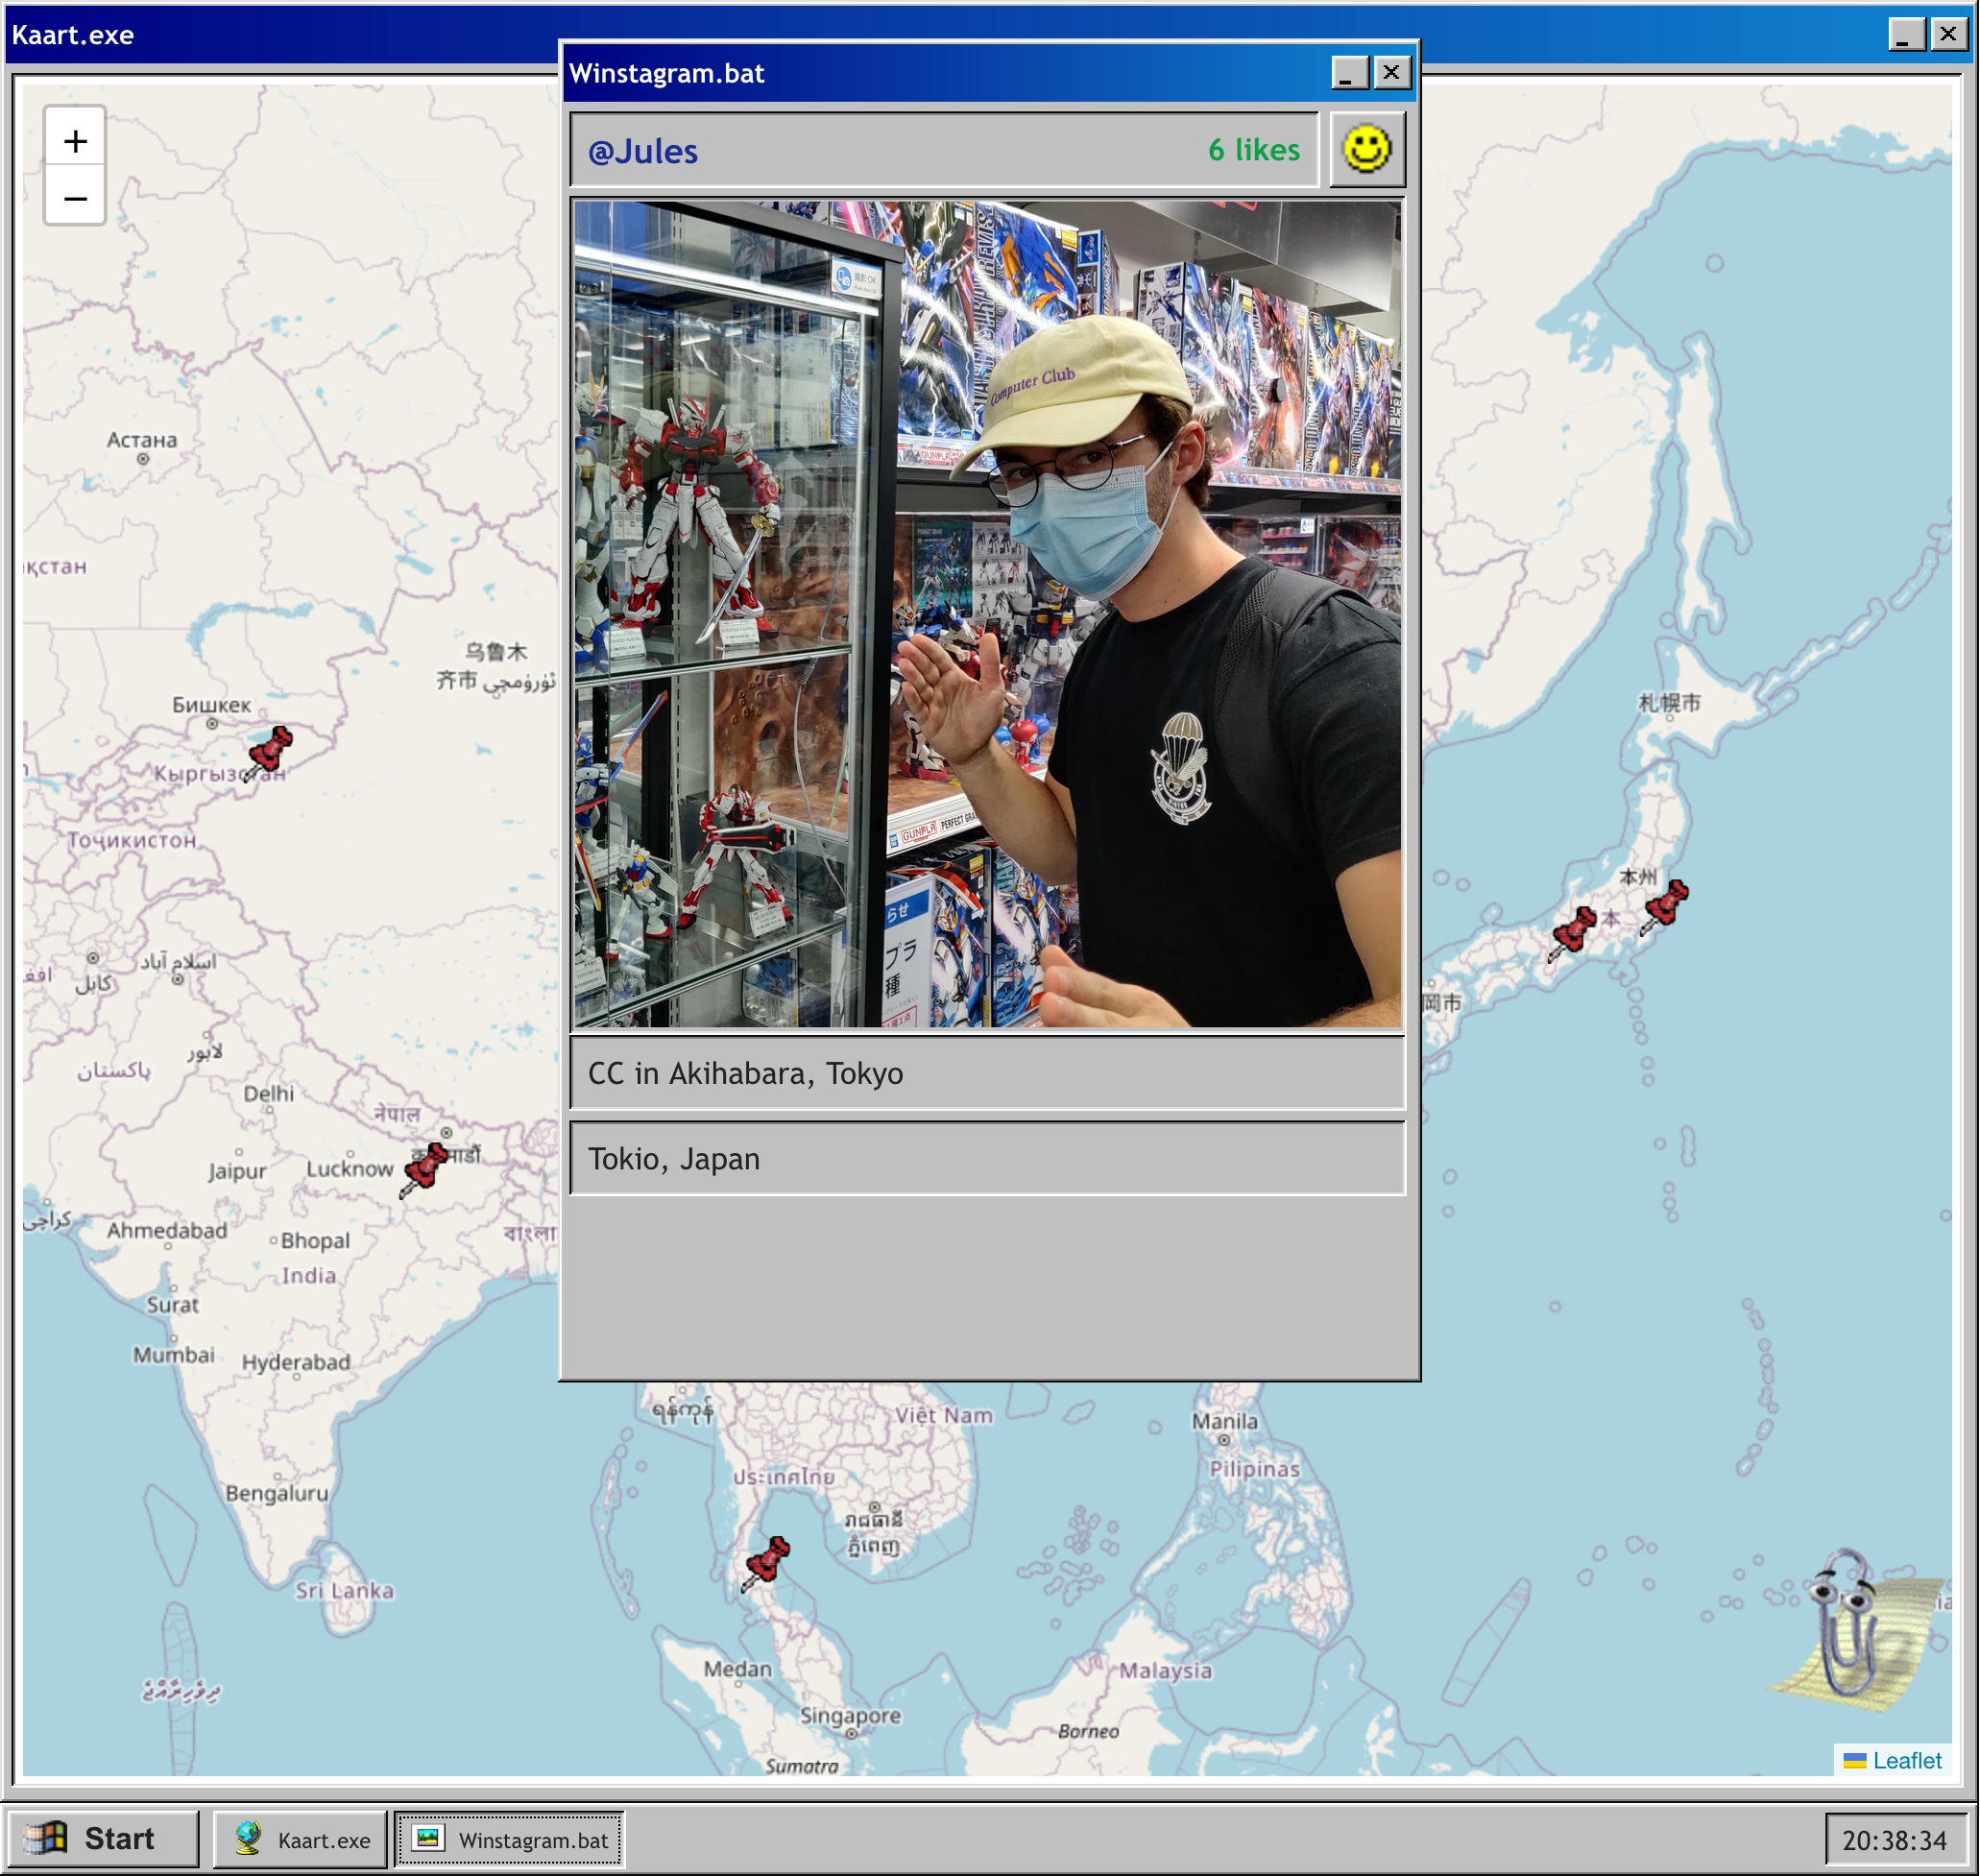
Task: Click the pushpin near Kathmandu, Nepal
Action: pyautogui.click(x=425, y=1167)
